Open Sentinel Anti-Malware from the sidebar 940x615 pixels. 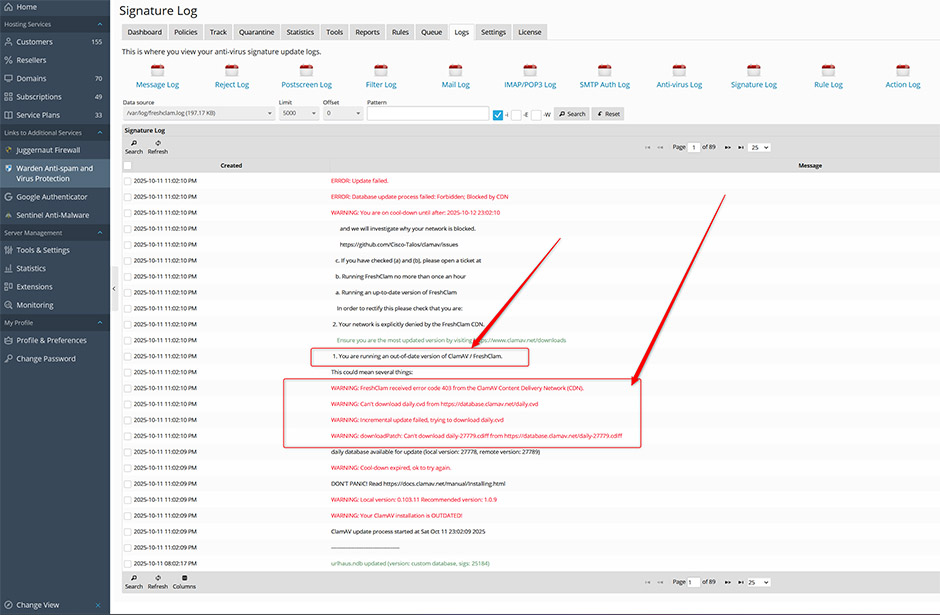(52, 215)
